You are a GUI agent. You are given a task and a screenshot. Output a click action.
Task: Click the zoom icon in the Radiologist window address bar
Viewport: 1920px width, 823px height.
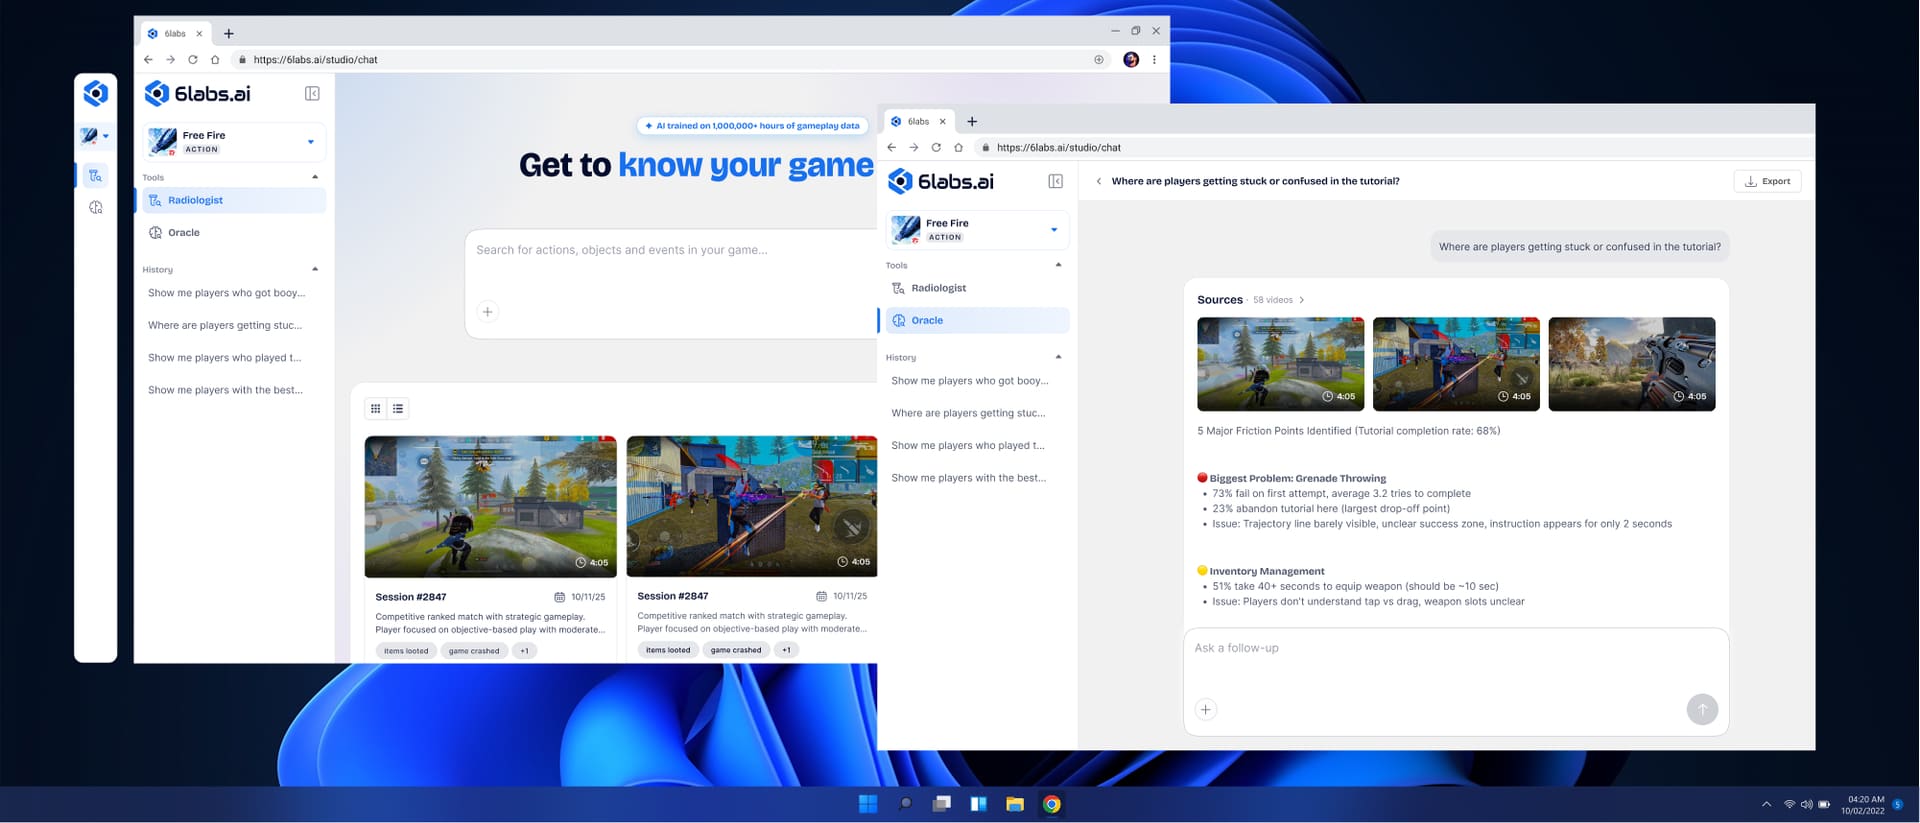point(1099,60)
